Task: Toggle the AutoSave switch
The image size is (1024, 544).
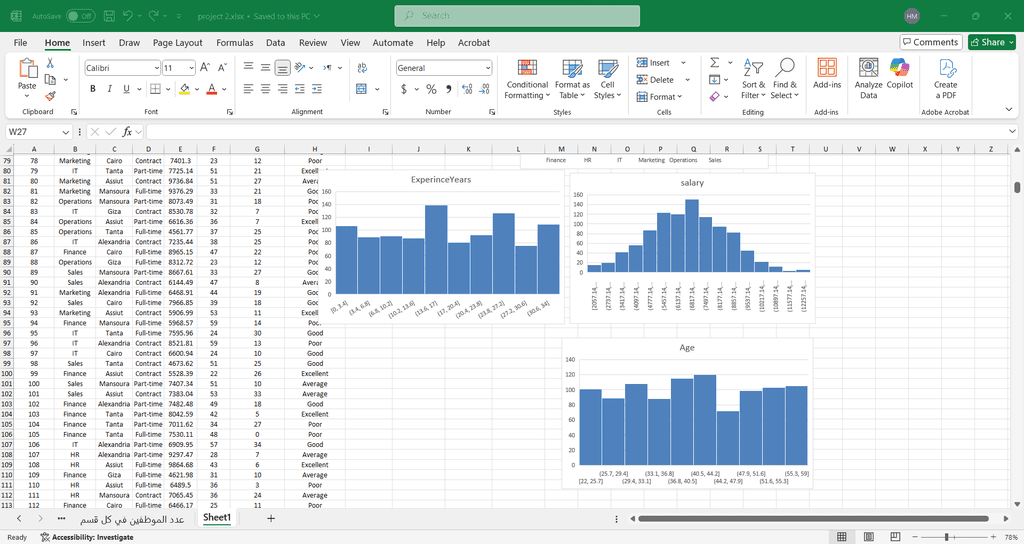Action: click(x=80, y=16)
